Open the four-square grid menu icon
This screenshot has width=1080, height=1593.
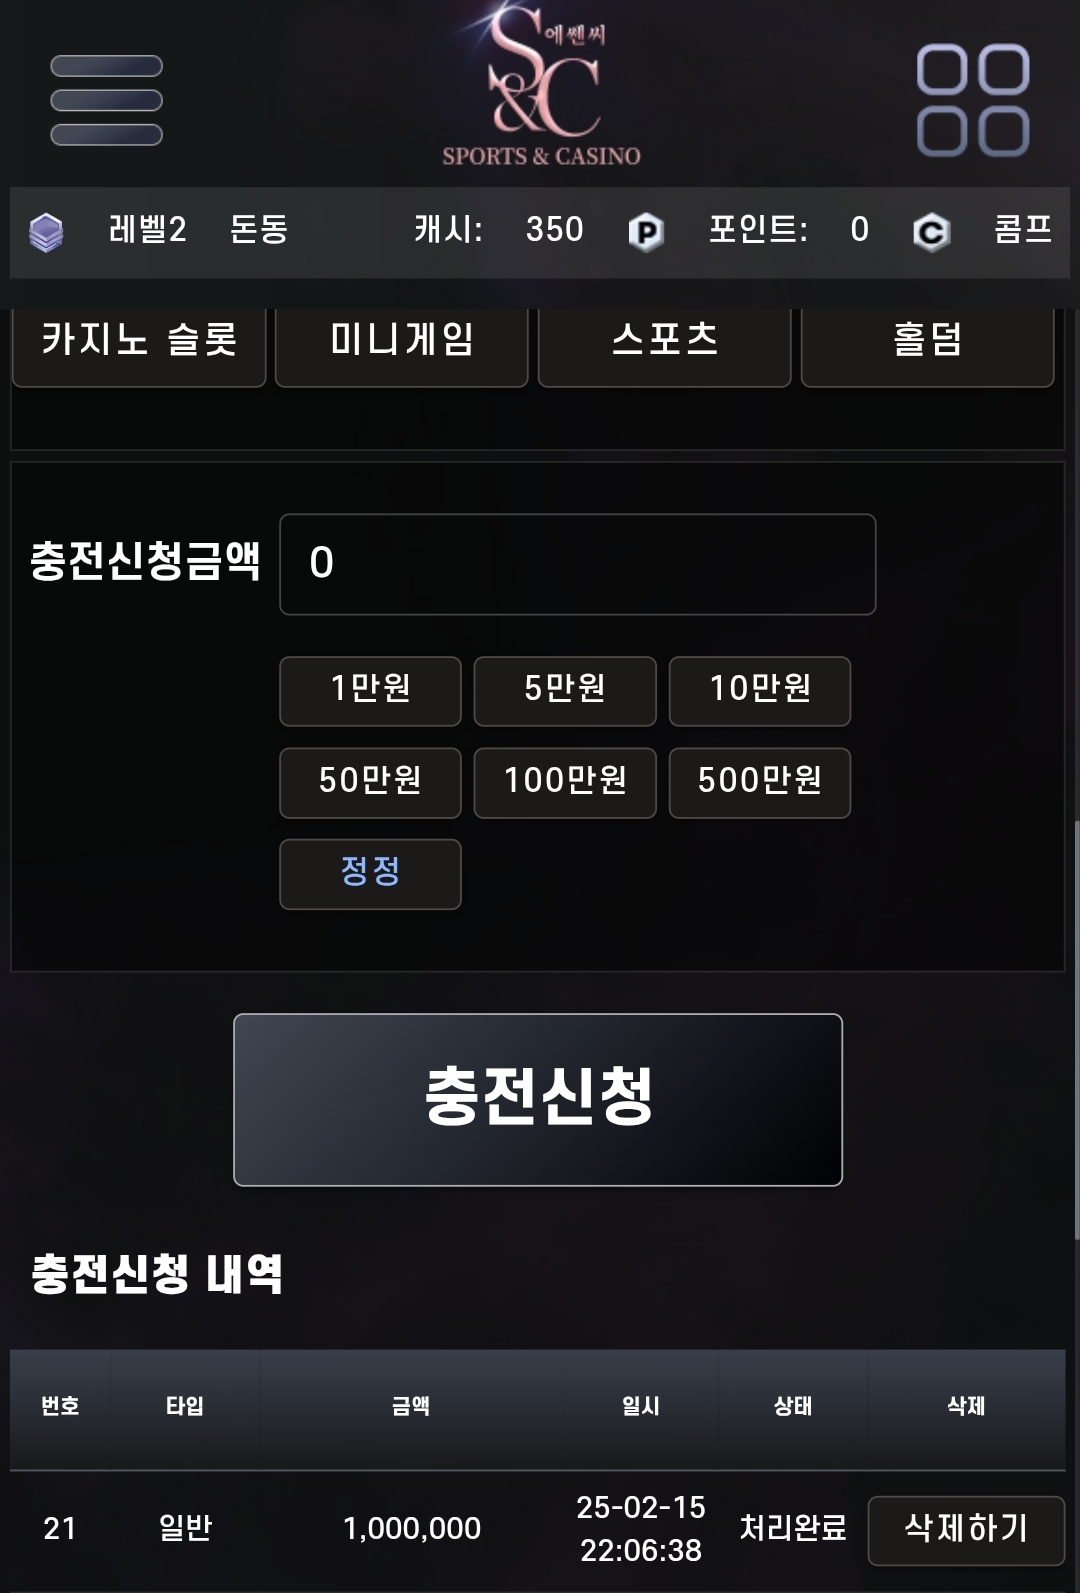[973, 100]
